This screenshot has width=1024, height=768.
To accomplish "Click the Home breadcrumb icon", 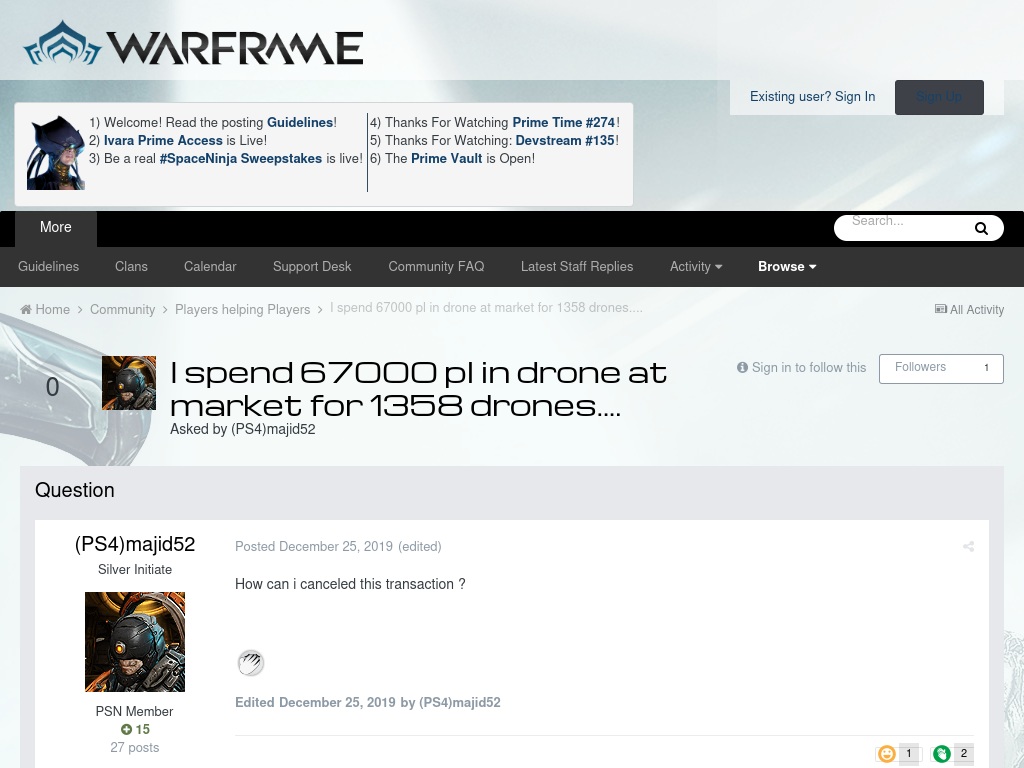I will (x=26, y=310).
